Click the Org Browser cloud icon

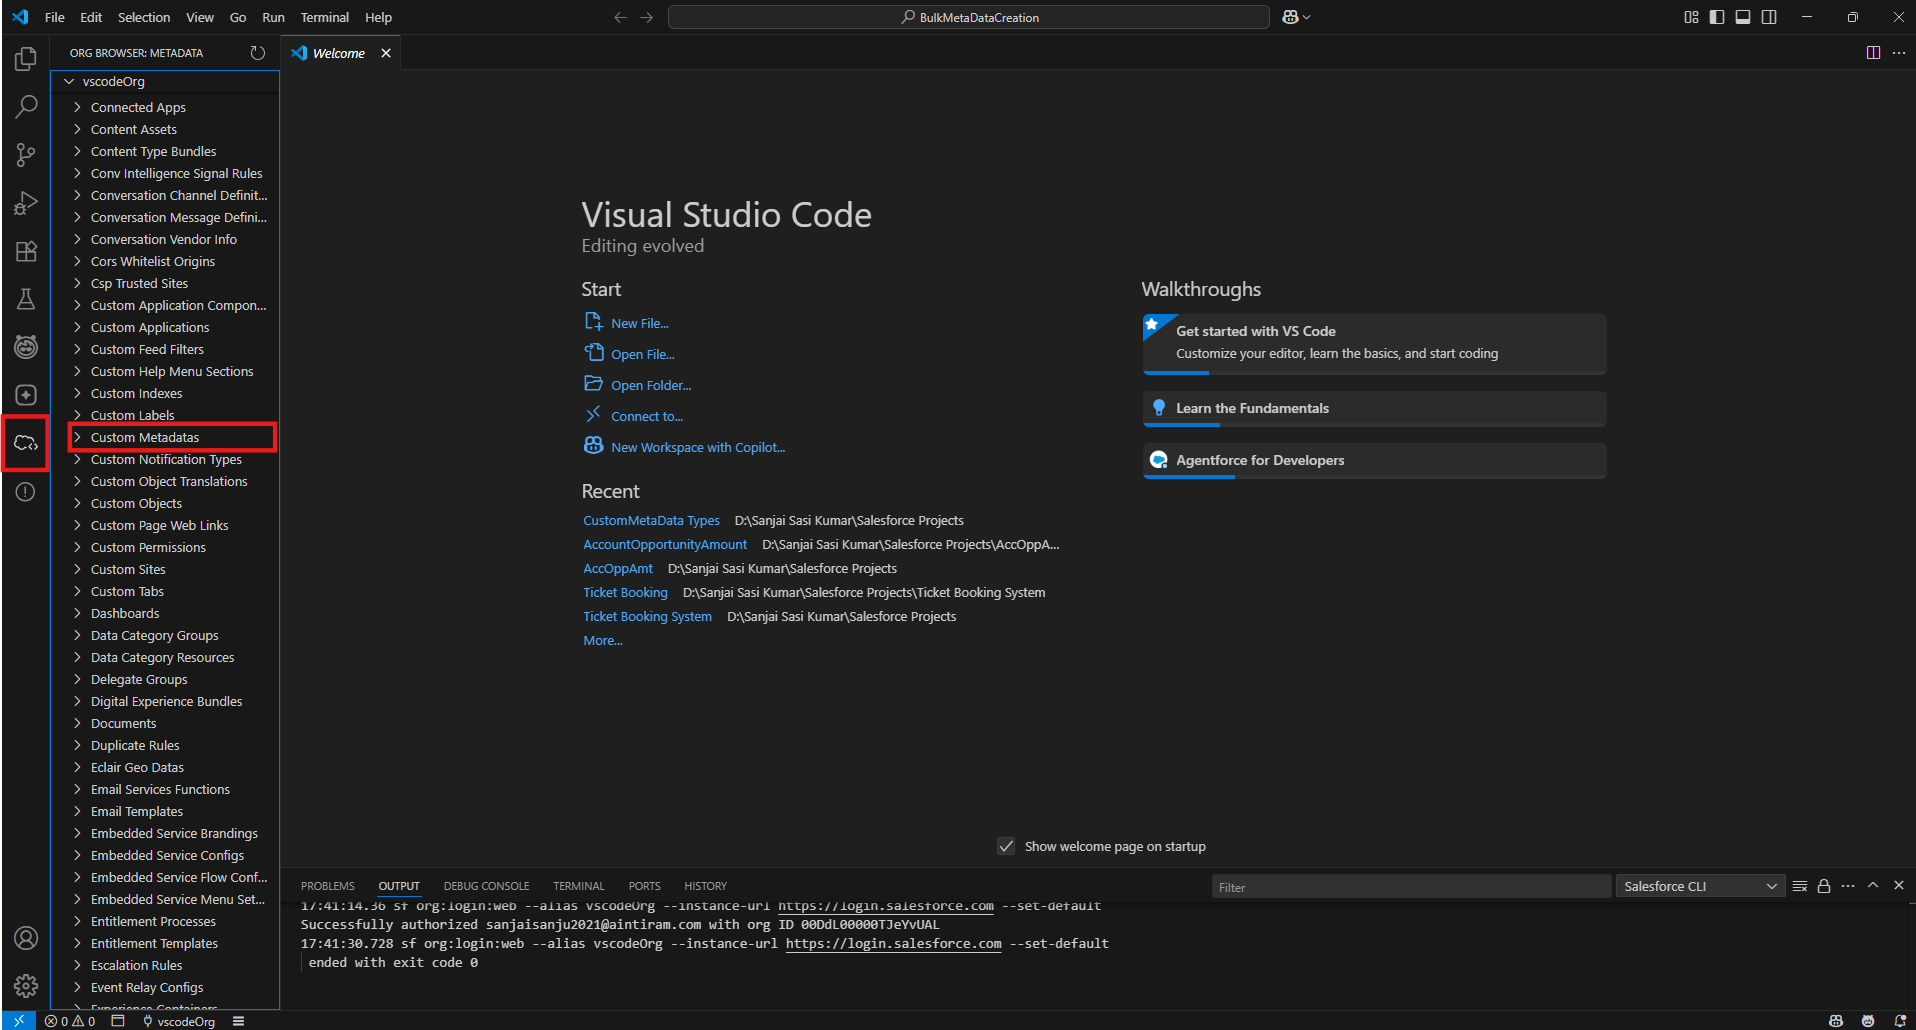point(26,443)
